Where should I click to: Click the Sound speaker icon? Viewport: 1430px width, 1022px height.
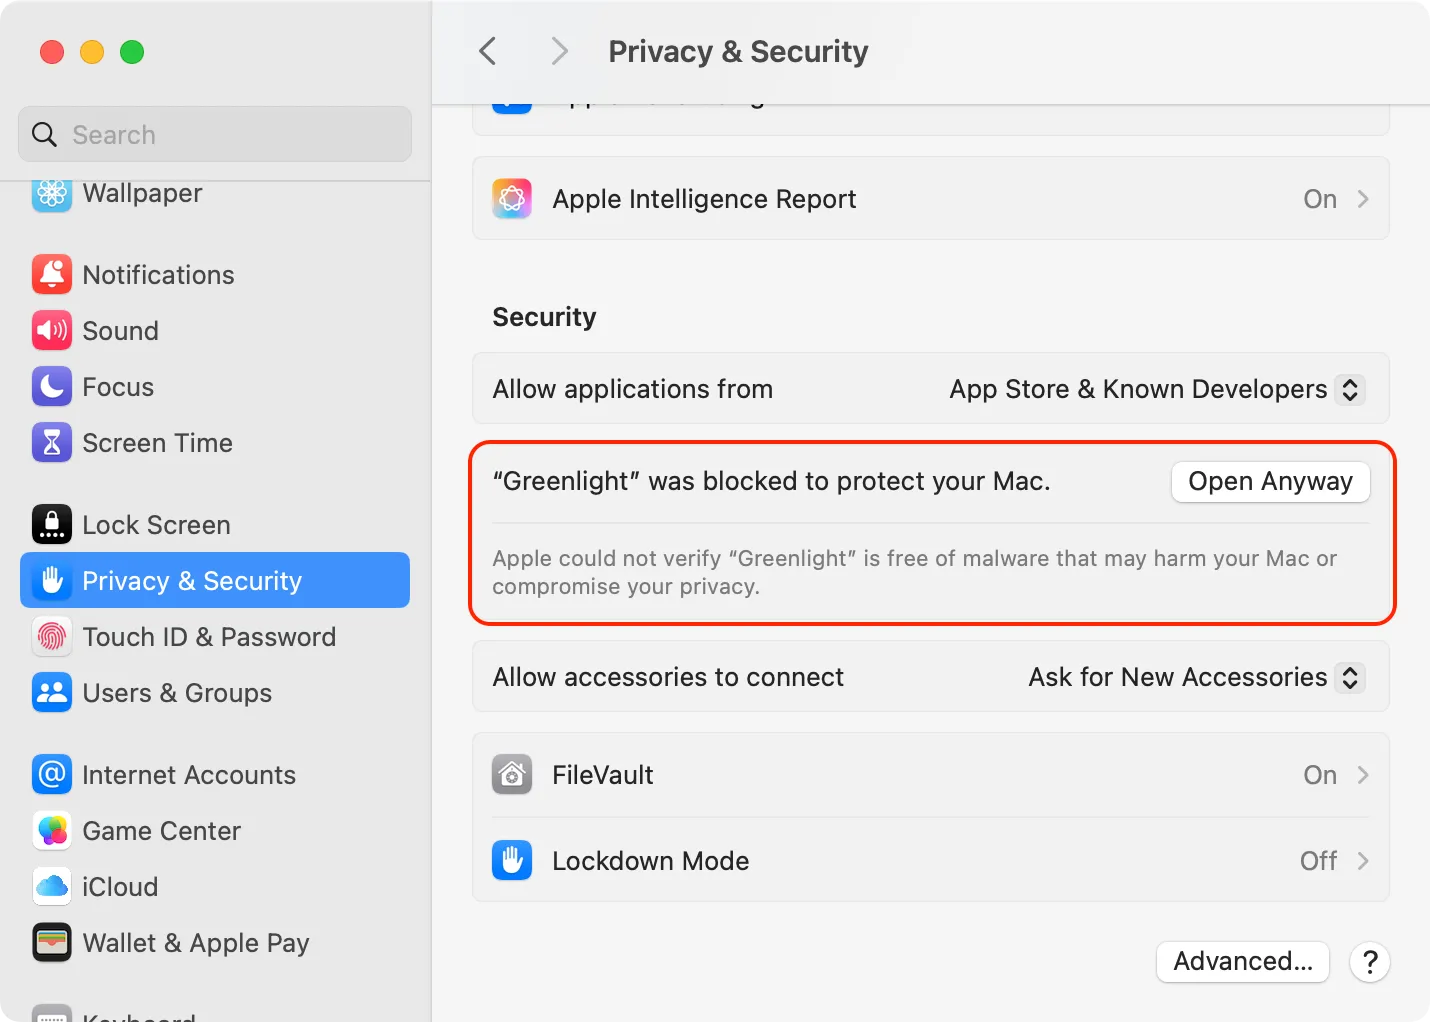pos(52,331)
